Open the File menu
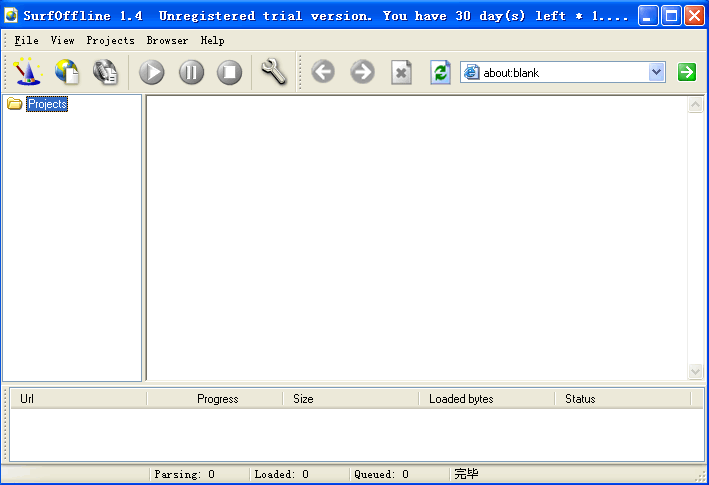Viewport: 709px width, 485px height. pos(26,41)
